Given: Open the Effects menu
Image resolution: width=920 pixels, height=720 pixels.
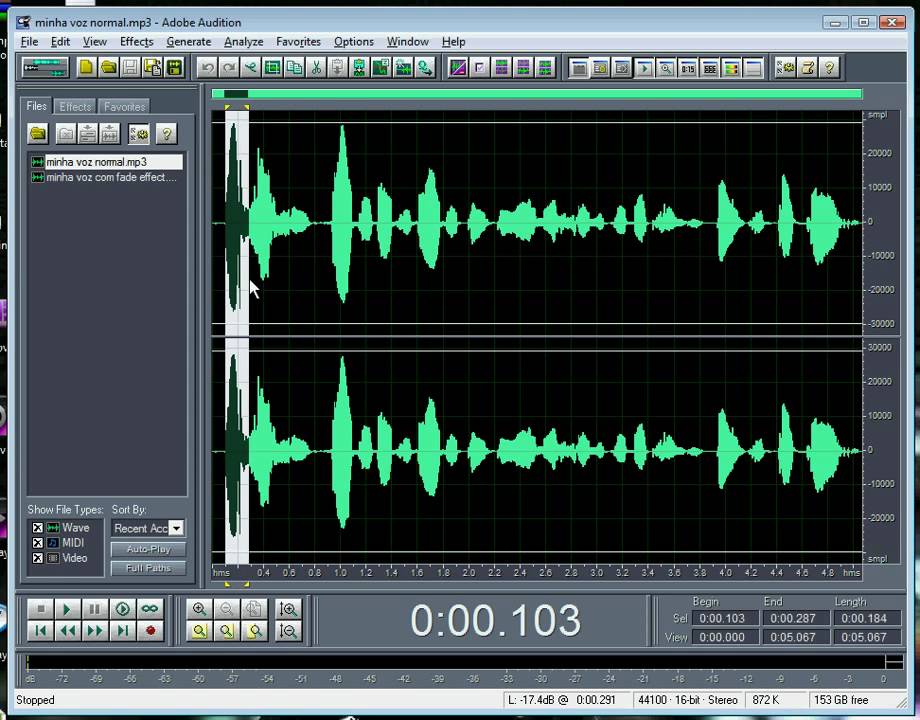Looking at the screenshot, I should coord(137,42).
